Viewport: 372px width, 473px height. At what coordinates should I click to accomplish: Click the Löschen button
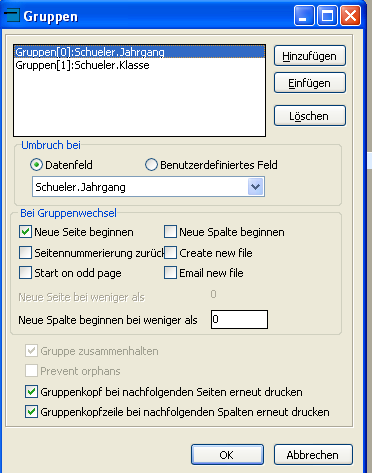(310, 116)
